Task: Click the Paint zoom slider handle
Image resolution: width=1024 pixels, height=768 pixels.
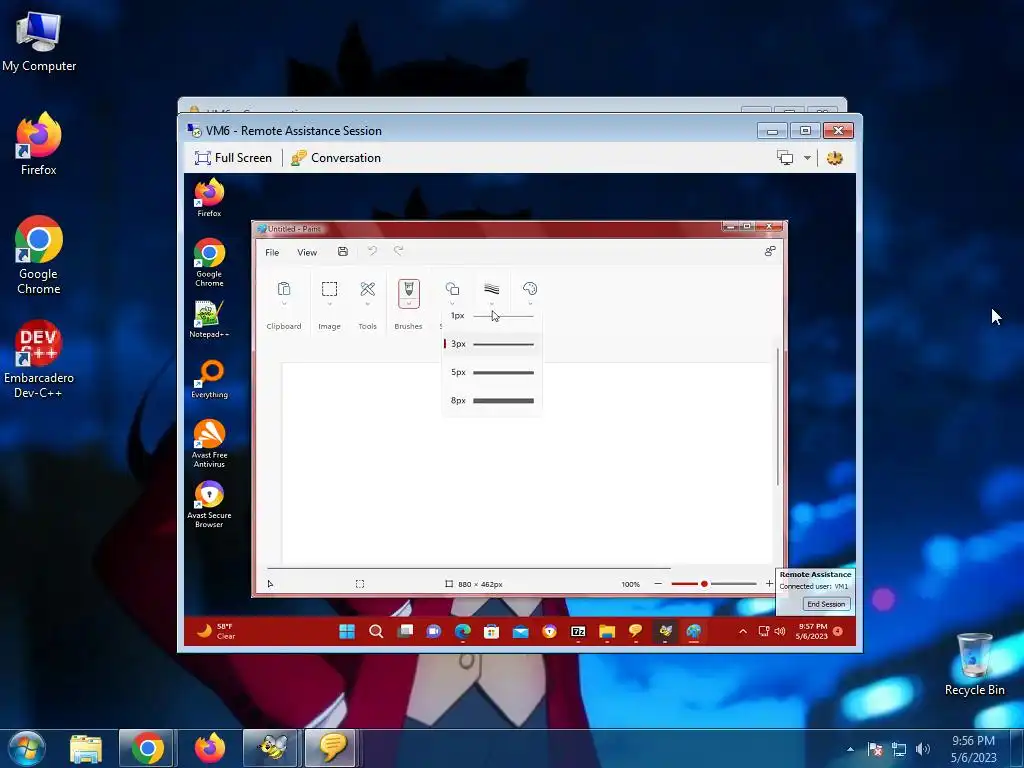Action: pos(704,584)
